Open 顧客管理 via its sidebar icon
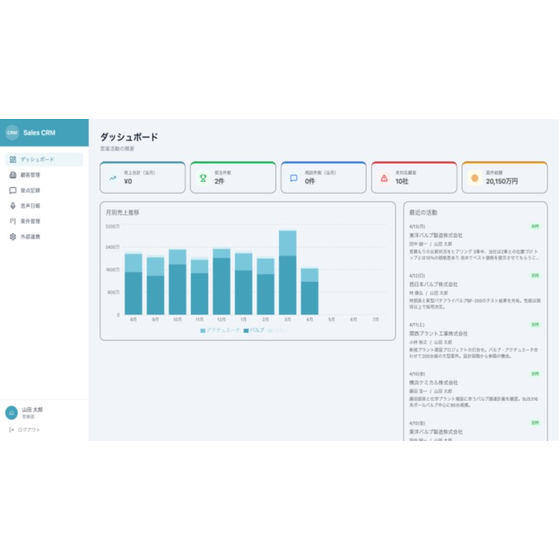Viewport: 560px width, 560px height. pos(13,175)
